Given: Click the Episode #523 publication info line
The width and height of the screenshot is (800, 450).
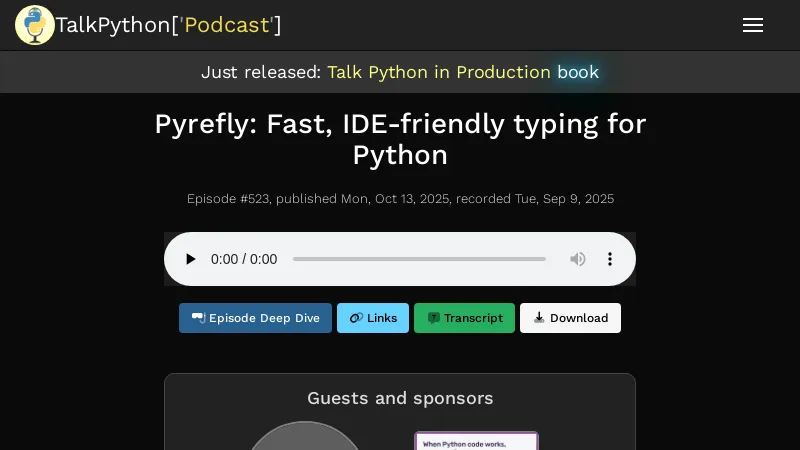Looking at the screenshot, I should click(400, 199).
